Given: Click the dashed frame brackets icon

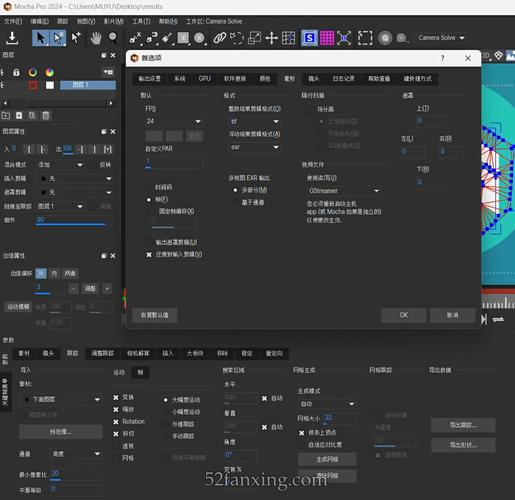Looking at the screenshot, I should click(365, 38).
